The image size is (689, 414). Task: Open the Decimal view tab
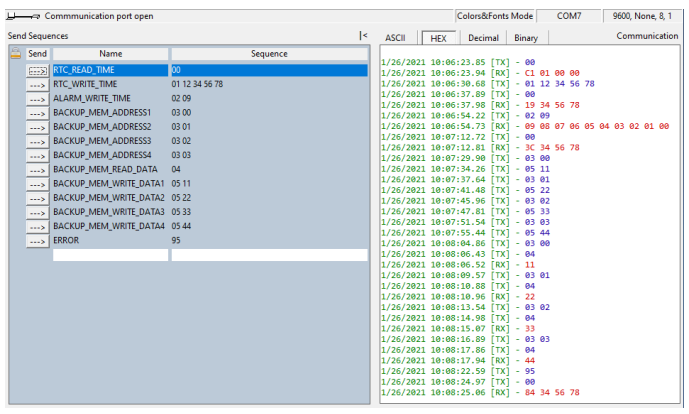click(x=483, y=37)
